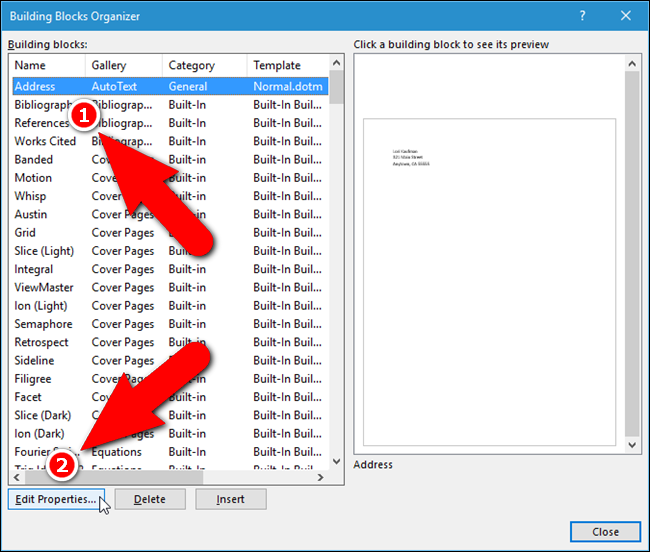The width and height of the screenshot is (650, 552).
Task: Click list scrollbar up arrow
Action: click(337, 63)
